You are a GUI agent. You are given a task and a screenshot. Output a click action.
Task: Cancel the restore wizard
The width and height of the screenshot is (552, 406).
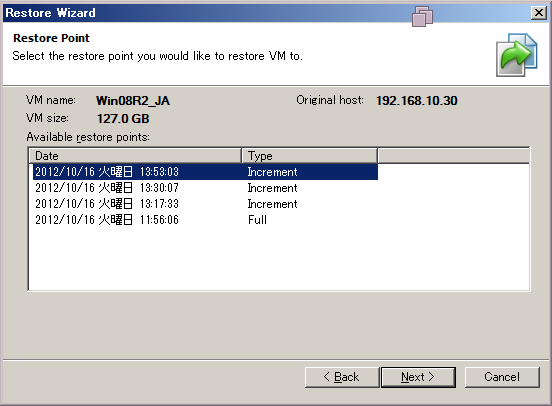[x=502, y=377]
